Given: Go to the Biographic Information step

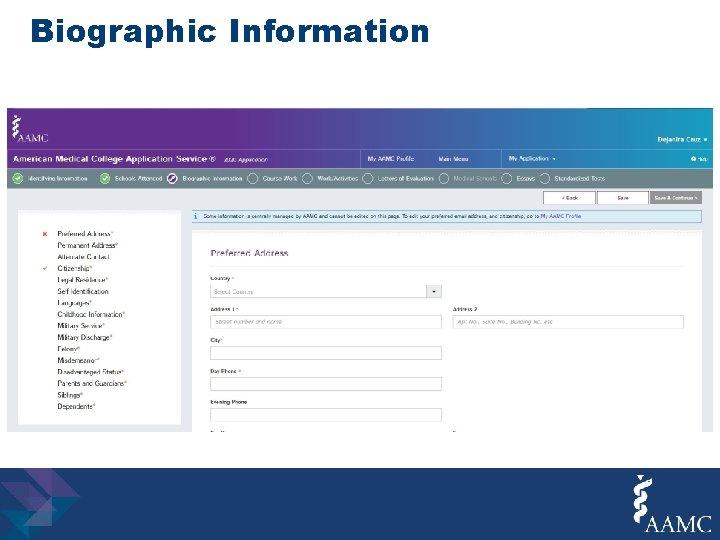Looking at the screenshot, I should pos(212,179).
